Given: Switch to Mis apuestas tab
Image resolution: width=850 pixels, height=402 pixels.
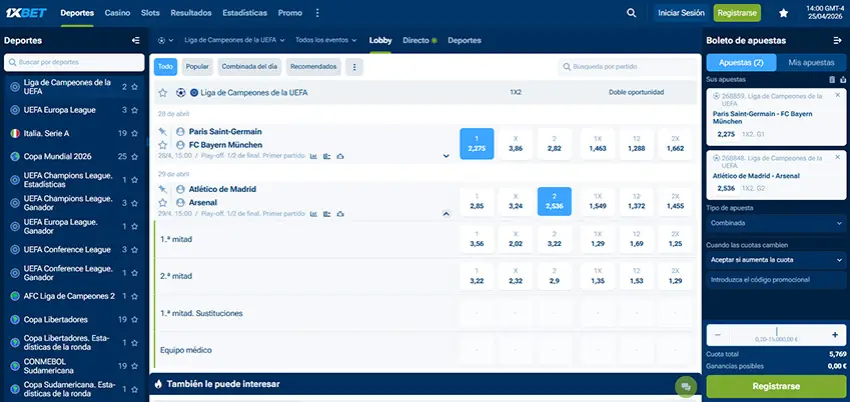Looking at the screenshot, I should [x=811, y=63].
